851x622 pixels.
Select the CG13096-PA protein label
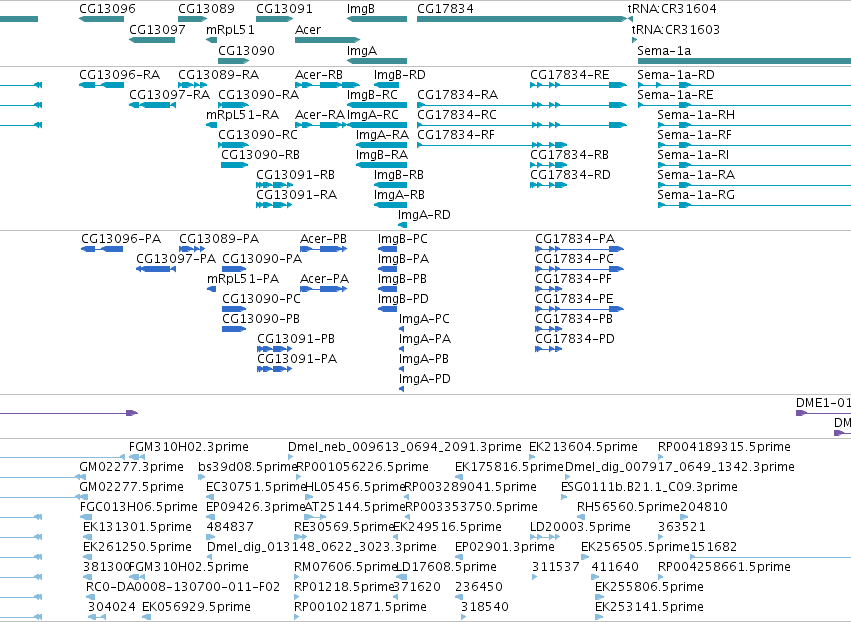coord(121,239)
